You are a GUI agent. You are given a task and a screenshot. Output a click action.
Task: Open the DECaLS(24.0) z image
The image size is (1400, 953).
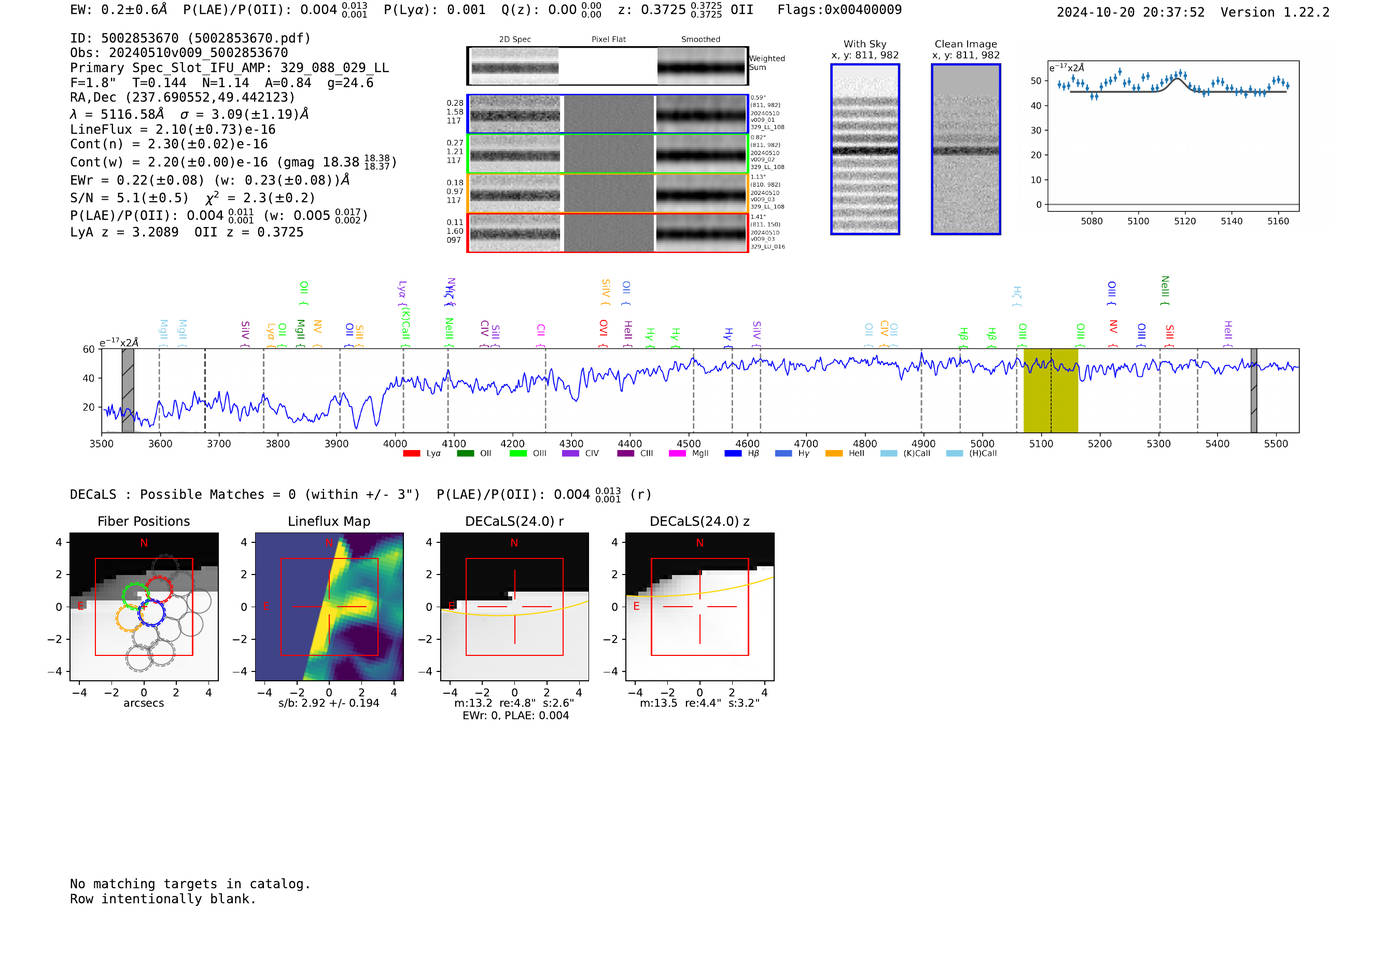(x=700, y=607)
